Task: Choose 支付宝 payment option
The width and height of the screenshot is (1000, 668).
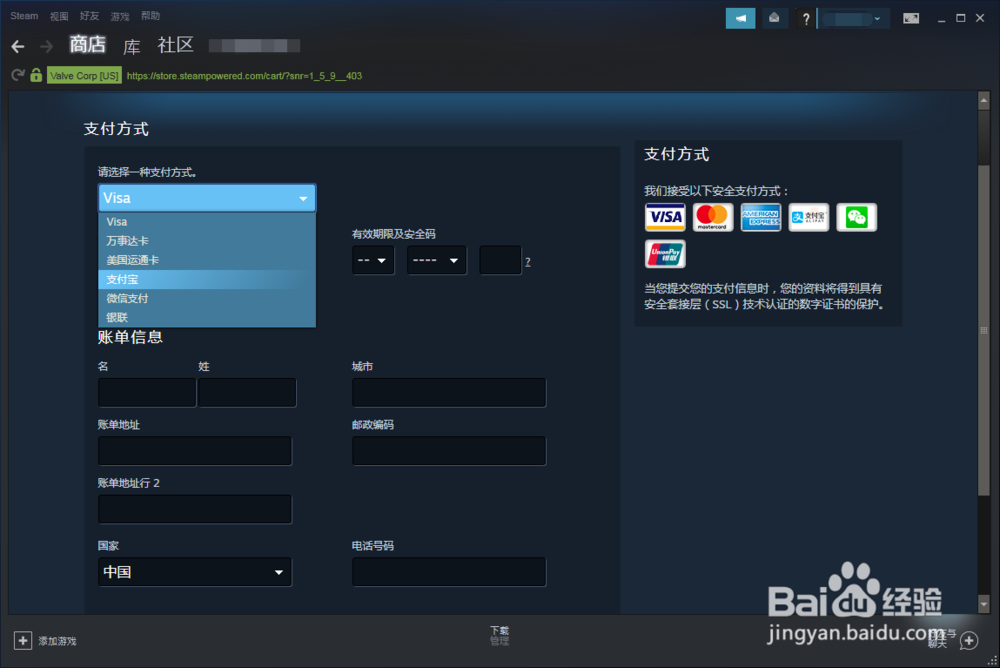Action: click(x=207, y=279)
